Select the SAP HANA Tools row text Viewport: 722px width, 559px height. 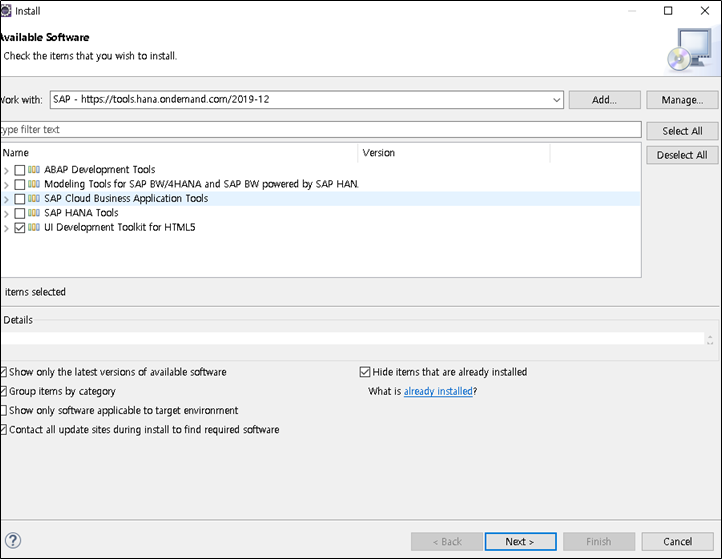pyautogui.click(x=81, y=213)
